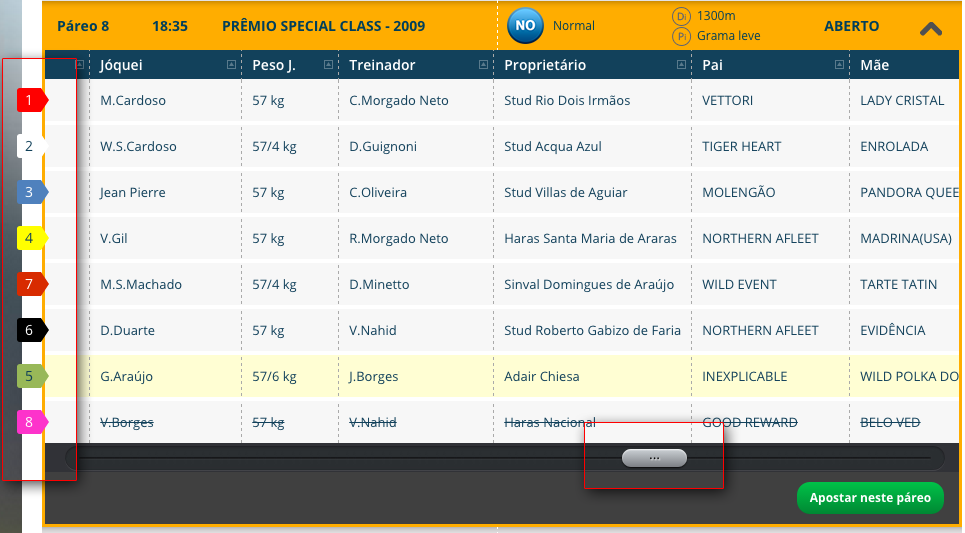Sort by Peso J. column arrow
965x533 pixels.
(329, 65)
